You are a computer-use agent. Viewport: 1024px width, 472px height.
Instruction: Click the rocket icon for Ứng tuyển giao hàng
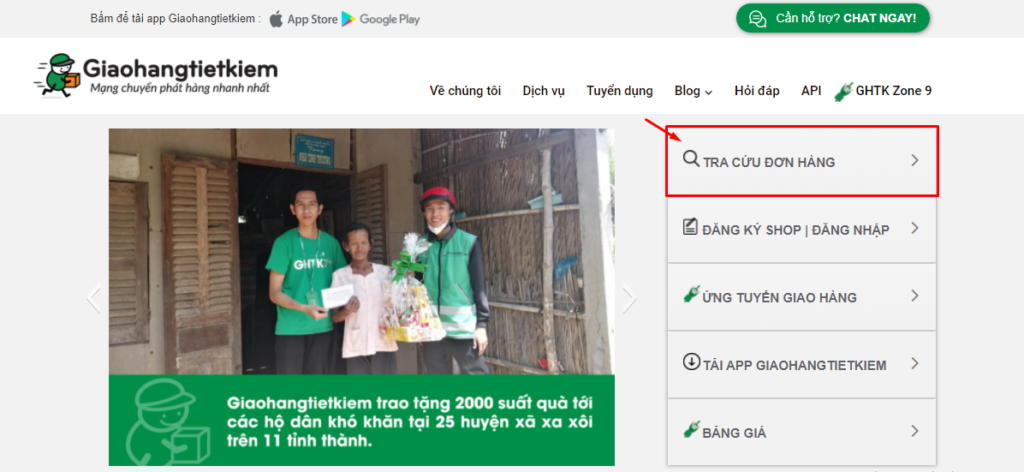(x=692, y=295)
